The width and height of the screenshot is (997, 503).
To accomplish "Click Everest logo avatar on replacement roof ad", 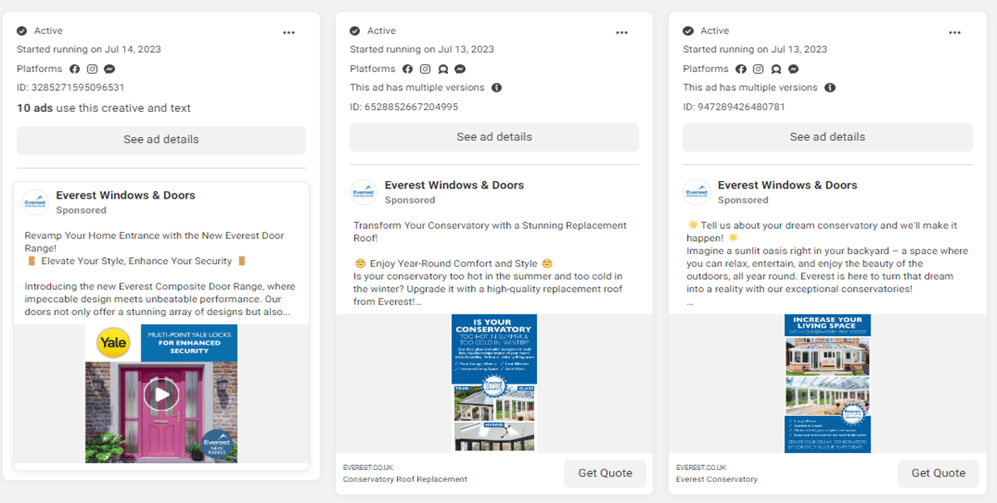I will [363, 192].
